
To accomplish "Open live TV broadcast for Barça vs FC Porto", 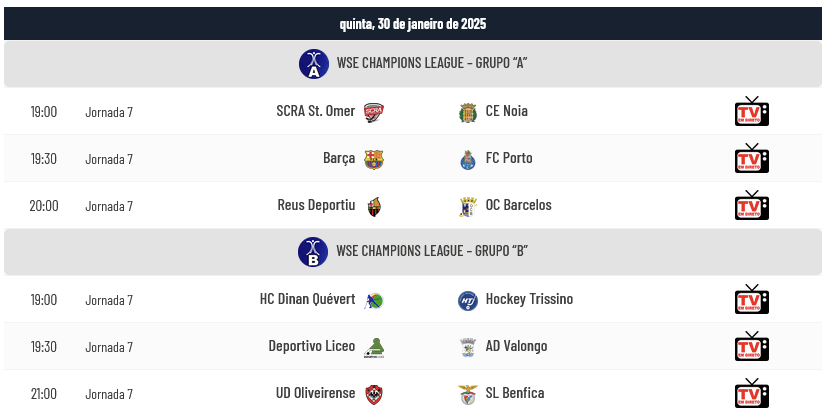I will (751, 159).
